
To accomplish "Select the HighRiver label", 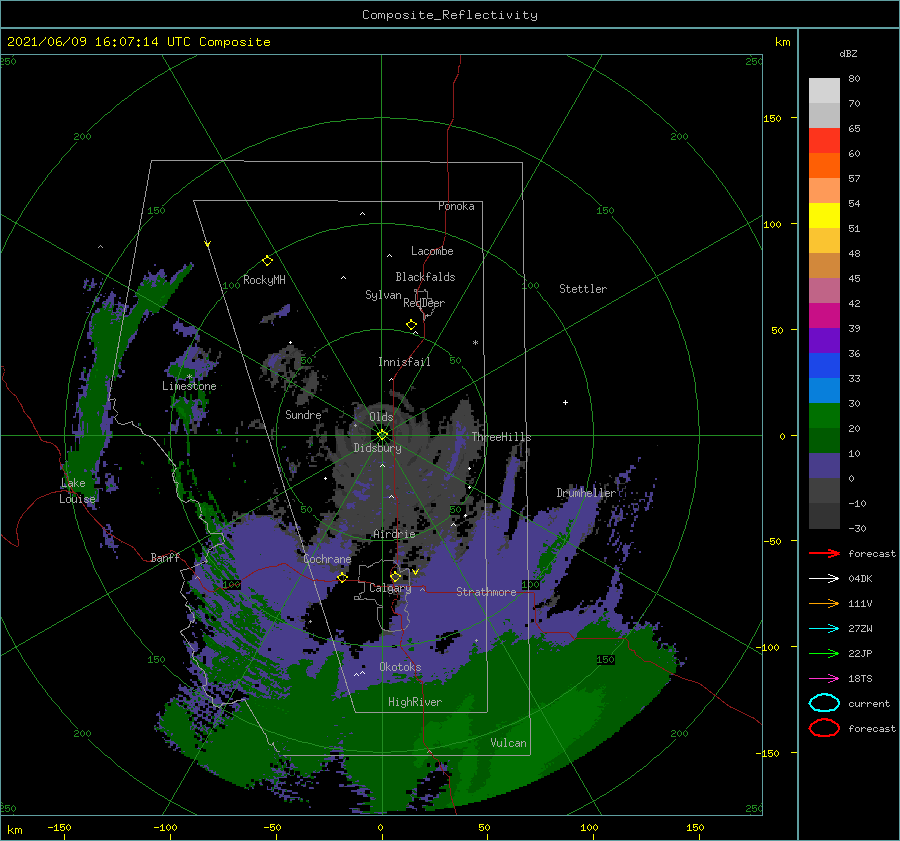I will 415,702.
